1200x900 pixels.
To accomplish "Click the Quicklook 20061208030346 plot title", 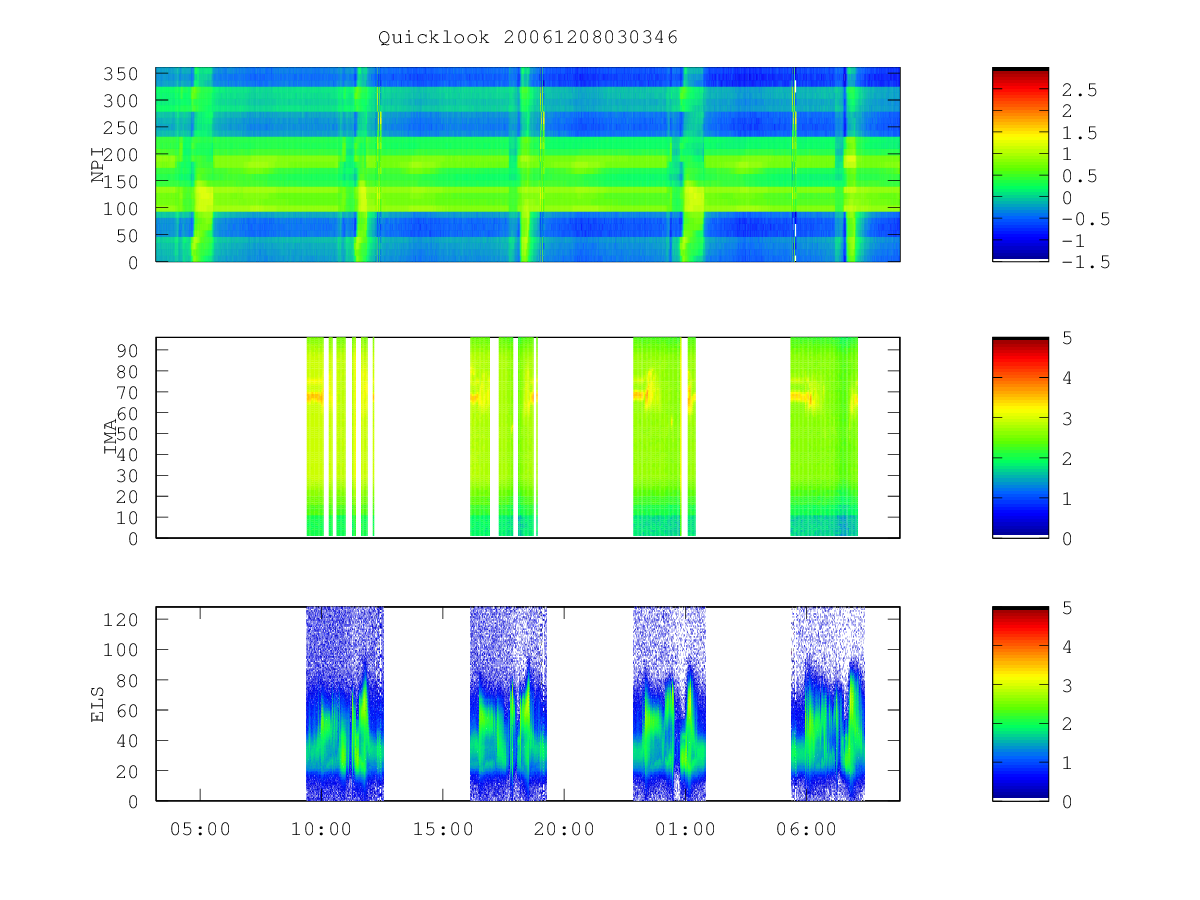I will pyautogui.click(x=528, y=38).
